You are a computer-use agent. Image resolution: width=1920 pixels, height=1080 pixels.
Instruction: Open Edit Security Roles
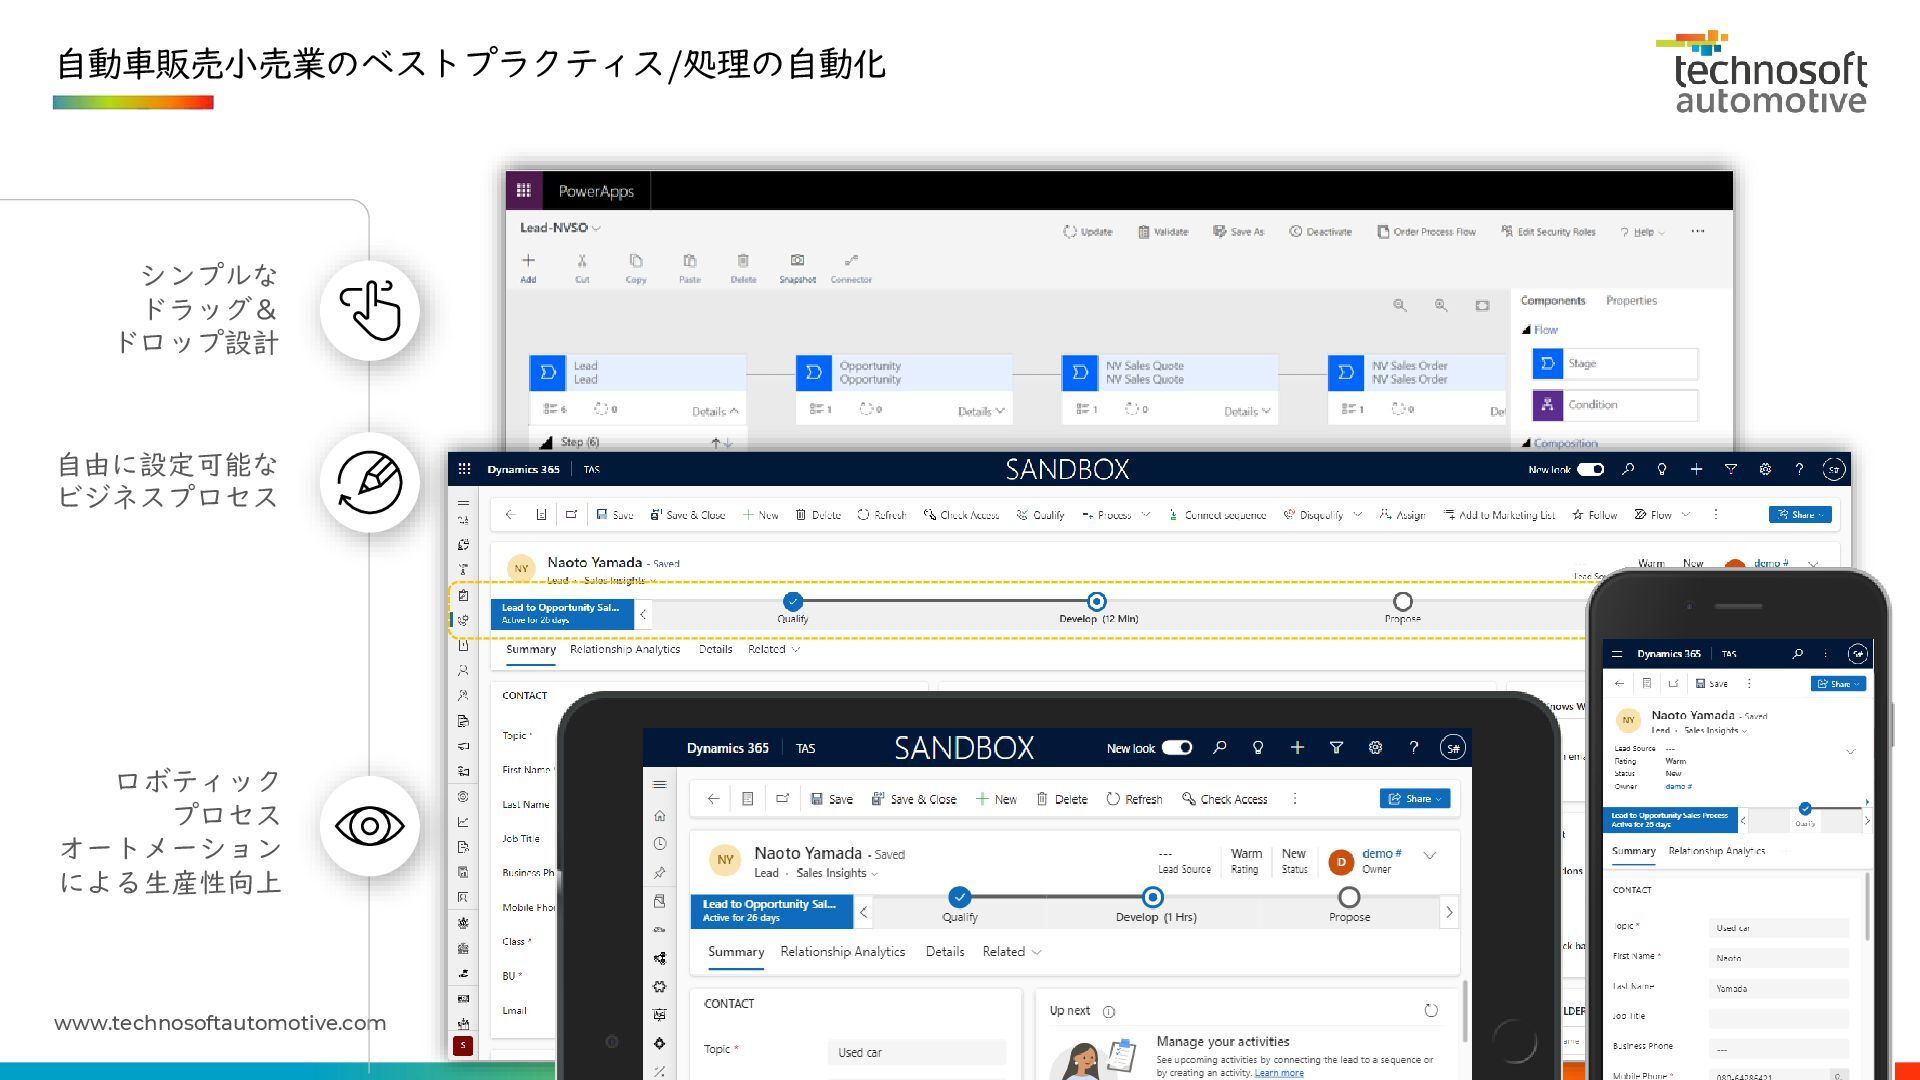pyautogui.click(x=1548, y=232)
